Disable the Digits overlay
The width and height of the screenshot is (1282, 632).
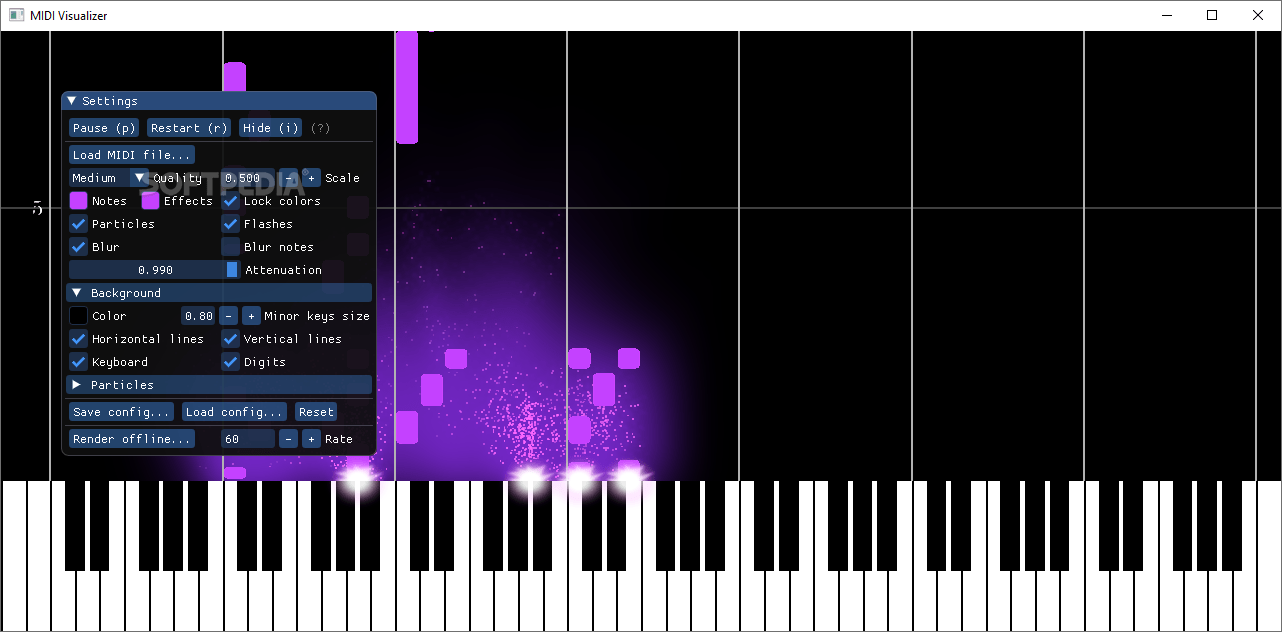[230, 361]
